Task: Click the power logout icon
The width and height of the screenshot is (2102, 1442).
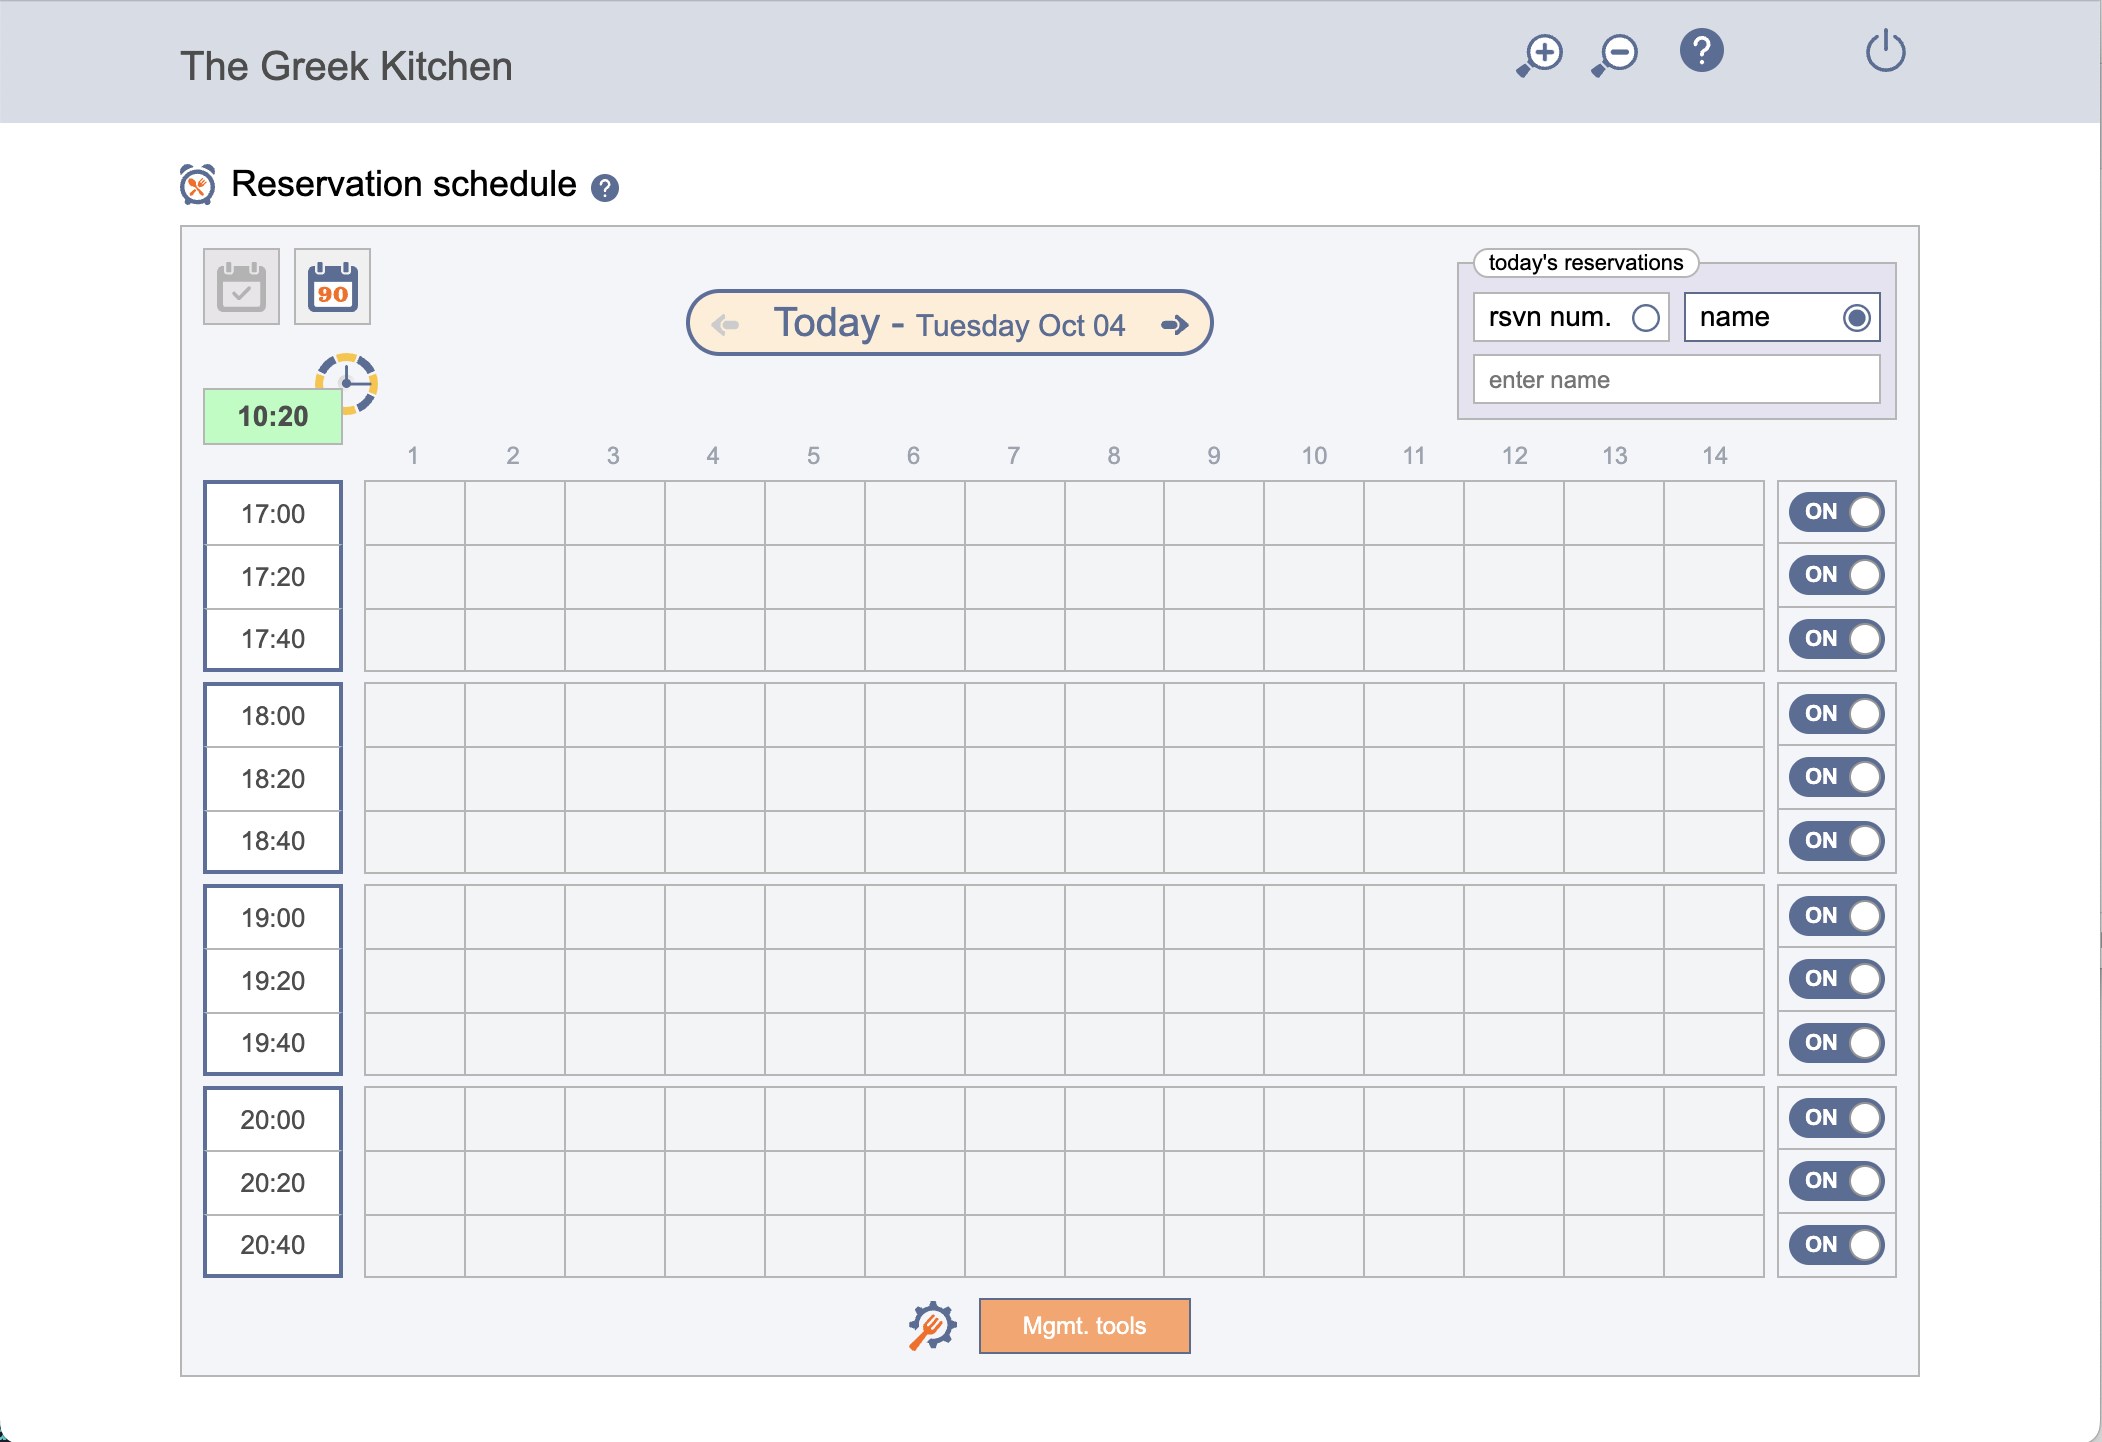Action: (1885, 51)
